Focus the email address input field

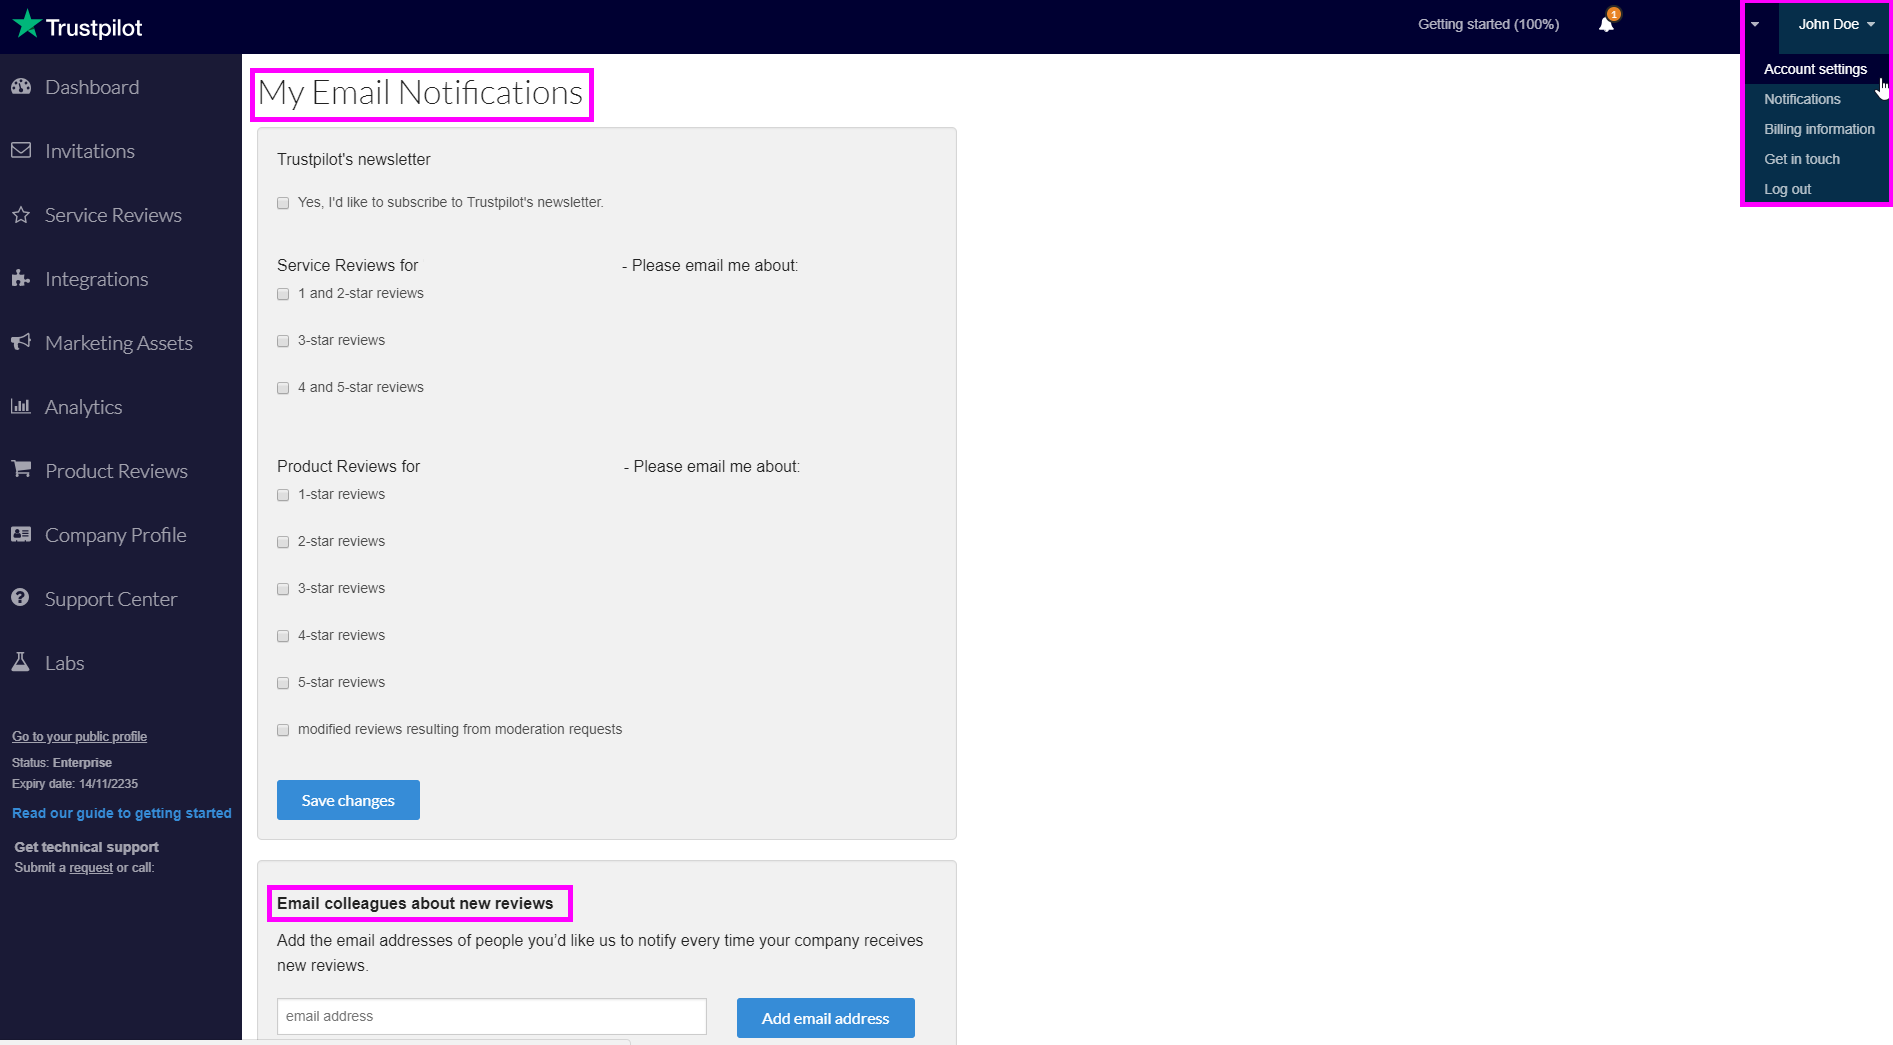click(492, 1016)
